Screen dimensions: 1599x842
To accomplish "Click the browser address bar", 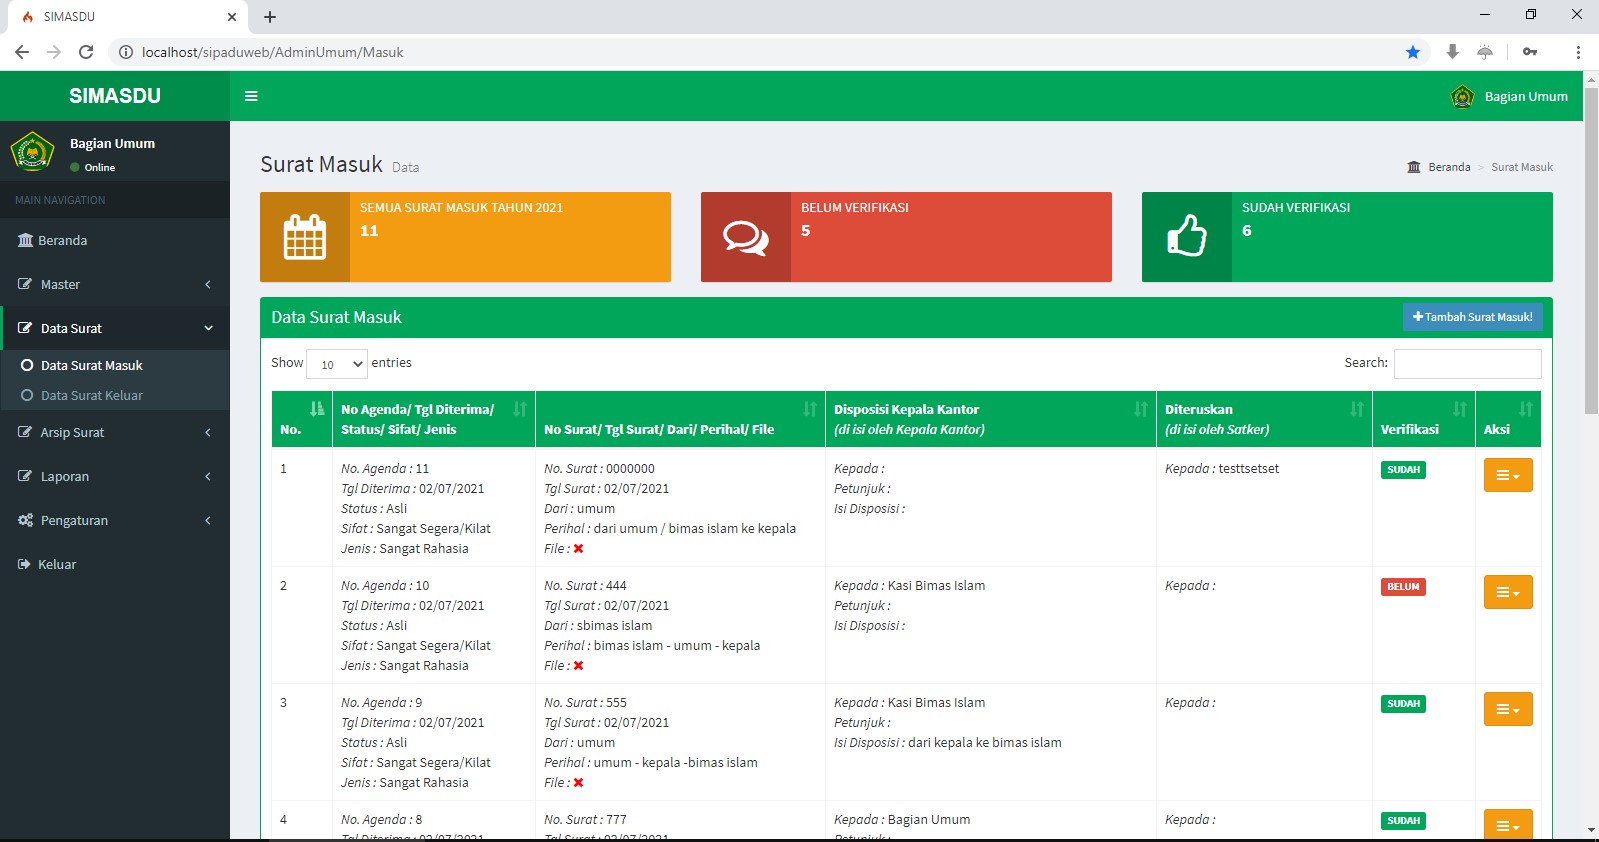I will [x=760, y=52].
